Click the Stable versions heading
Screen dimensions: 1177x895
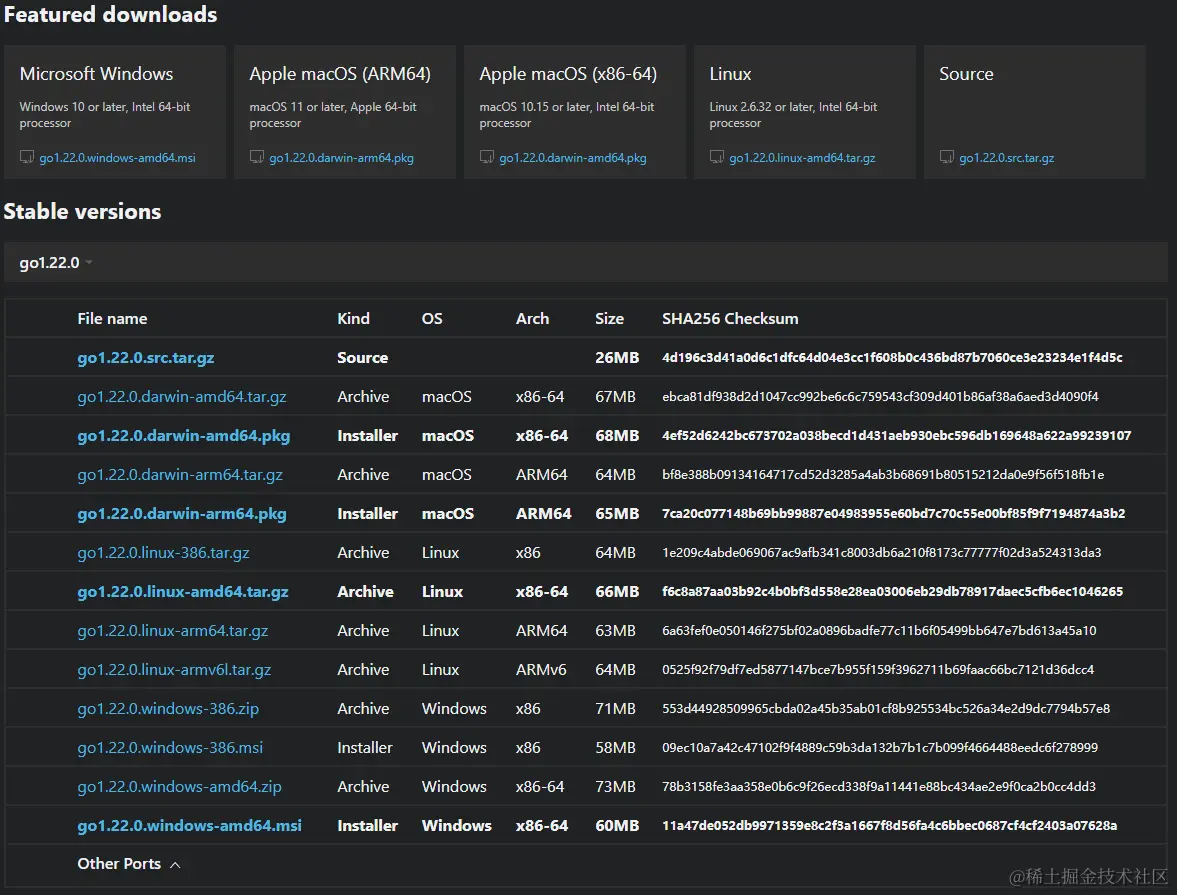click(83, 212)
